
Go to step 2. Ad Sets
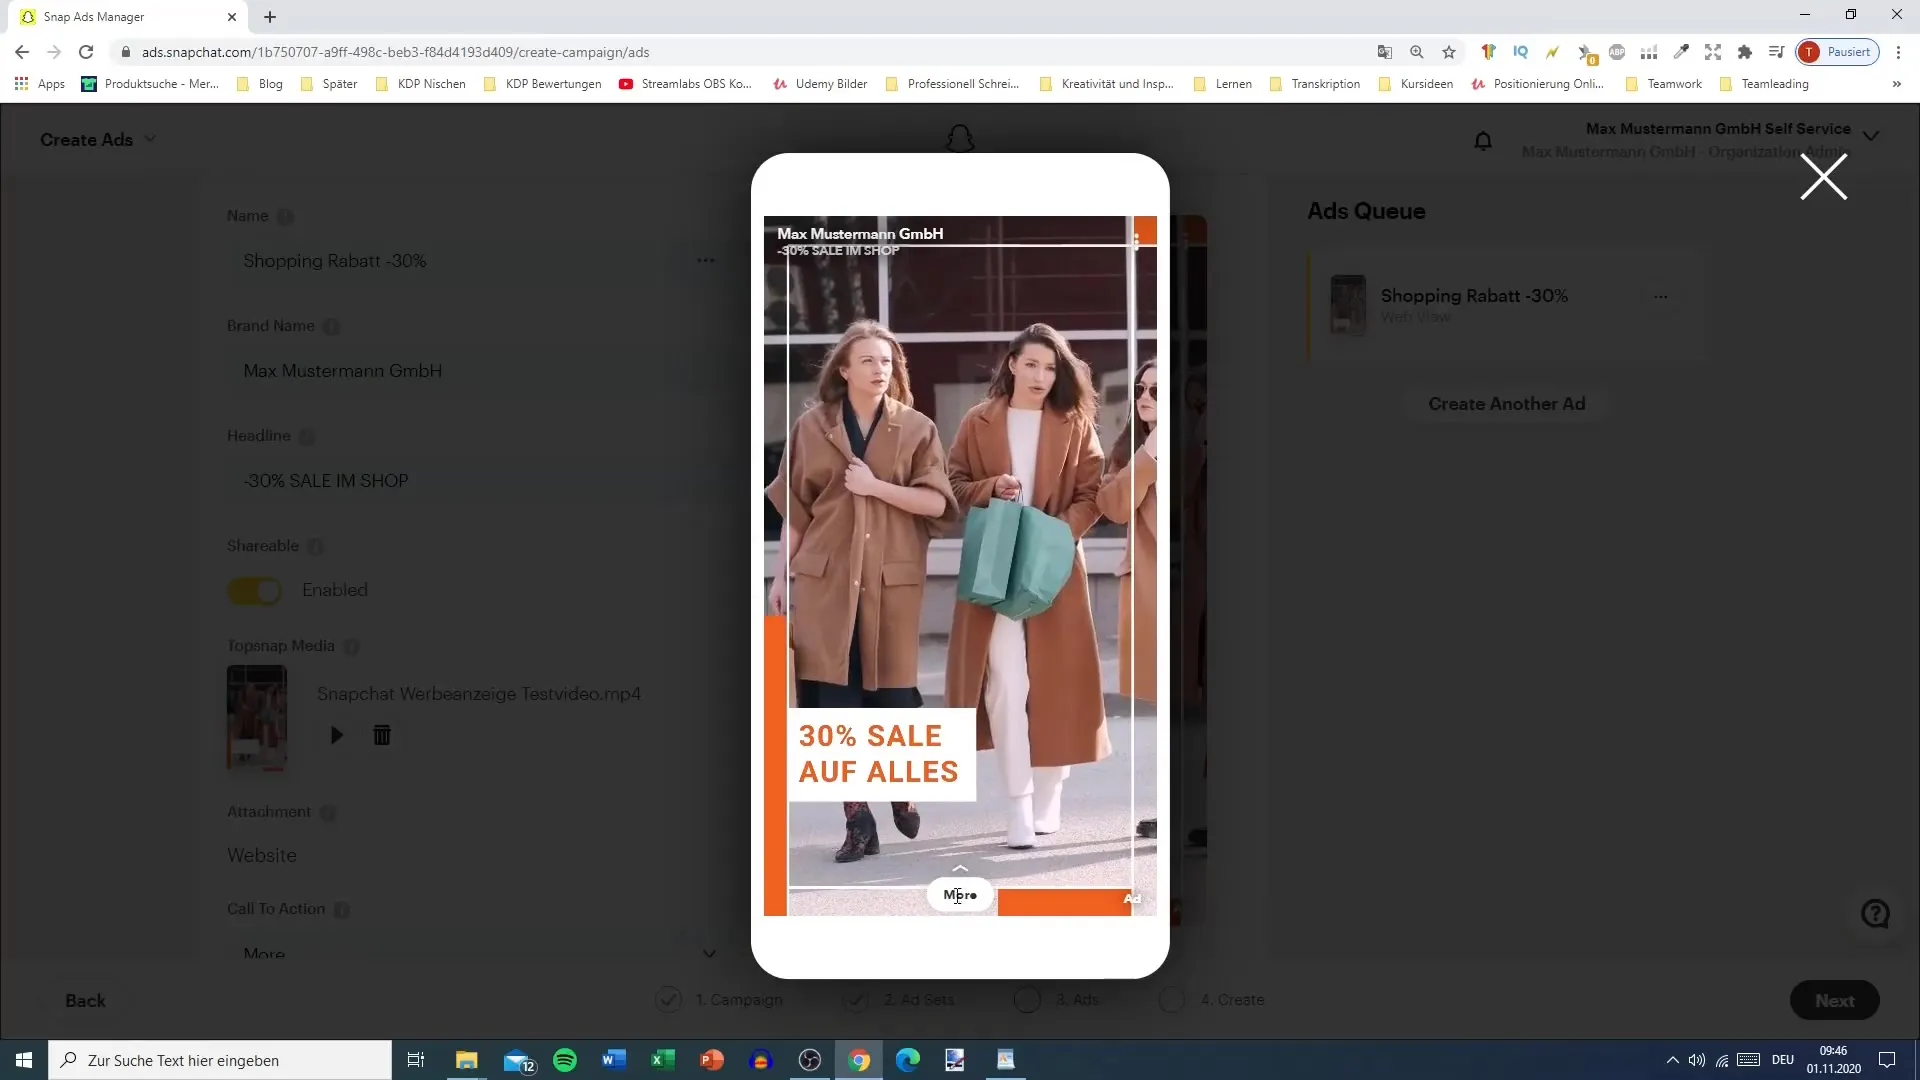click(898, 1000)
